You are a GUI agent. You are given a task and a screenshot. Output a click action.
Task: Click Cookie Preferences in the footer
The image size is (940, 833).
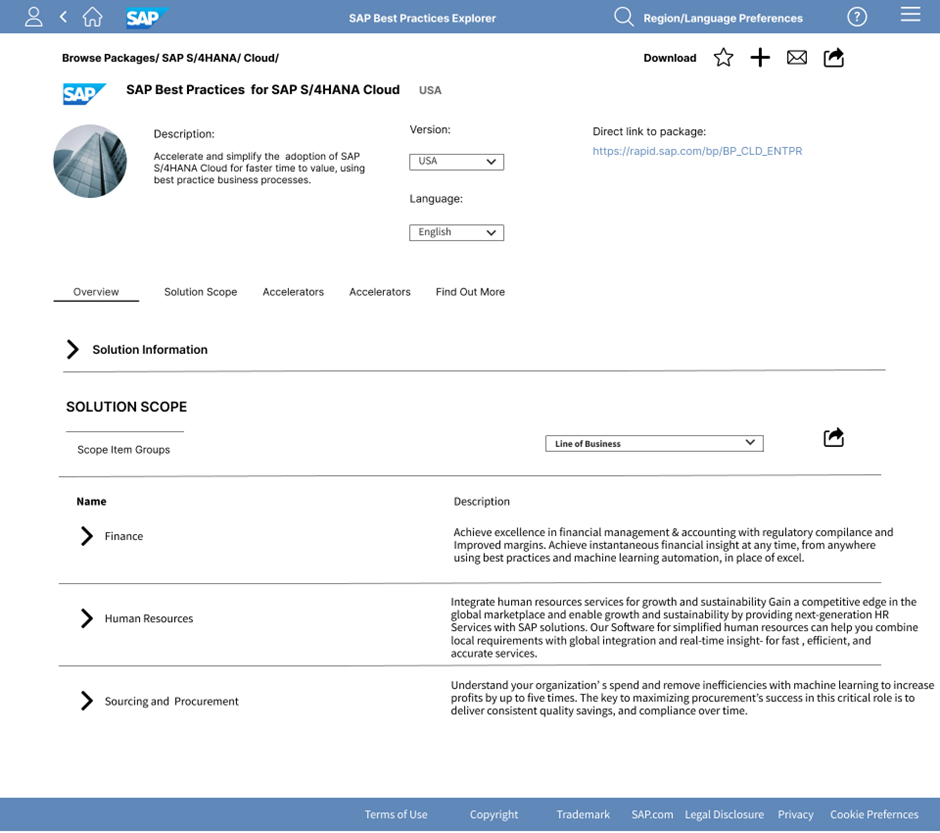point(874,814)
